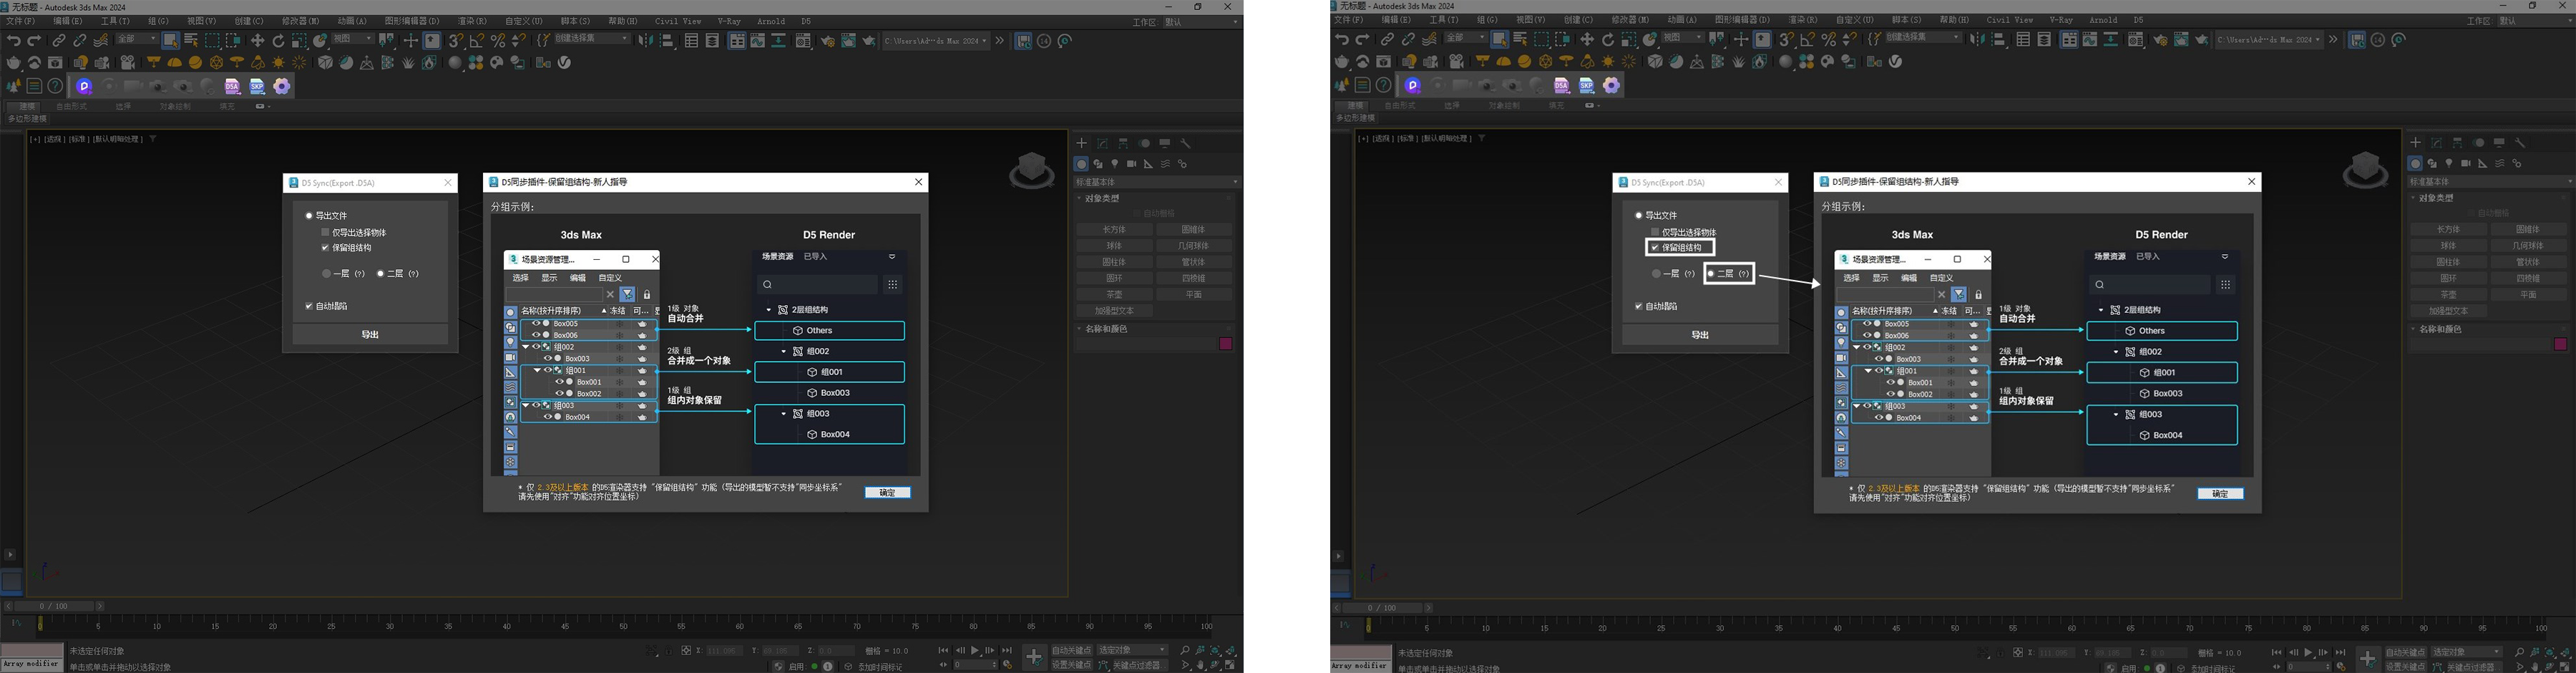
Task: Click the Redo arrow in the right window
Action: 1362,40
